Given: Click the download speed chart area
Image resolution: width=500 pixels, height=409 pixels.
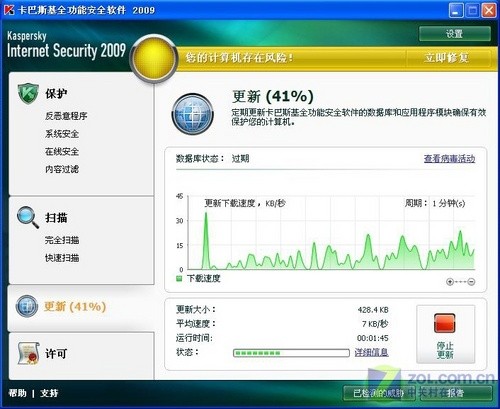Looking at the screenshot, I should tap(331, 233).
